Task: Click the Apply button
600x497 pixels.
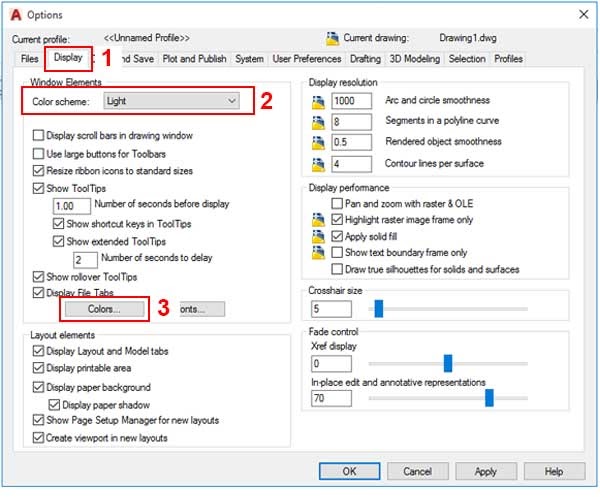Action: click(486, 471)
